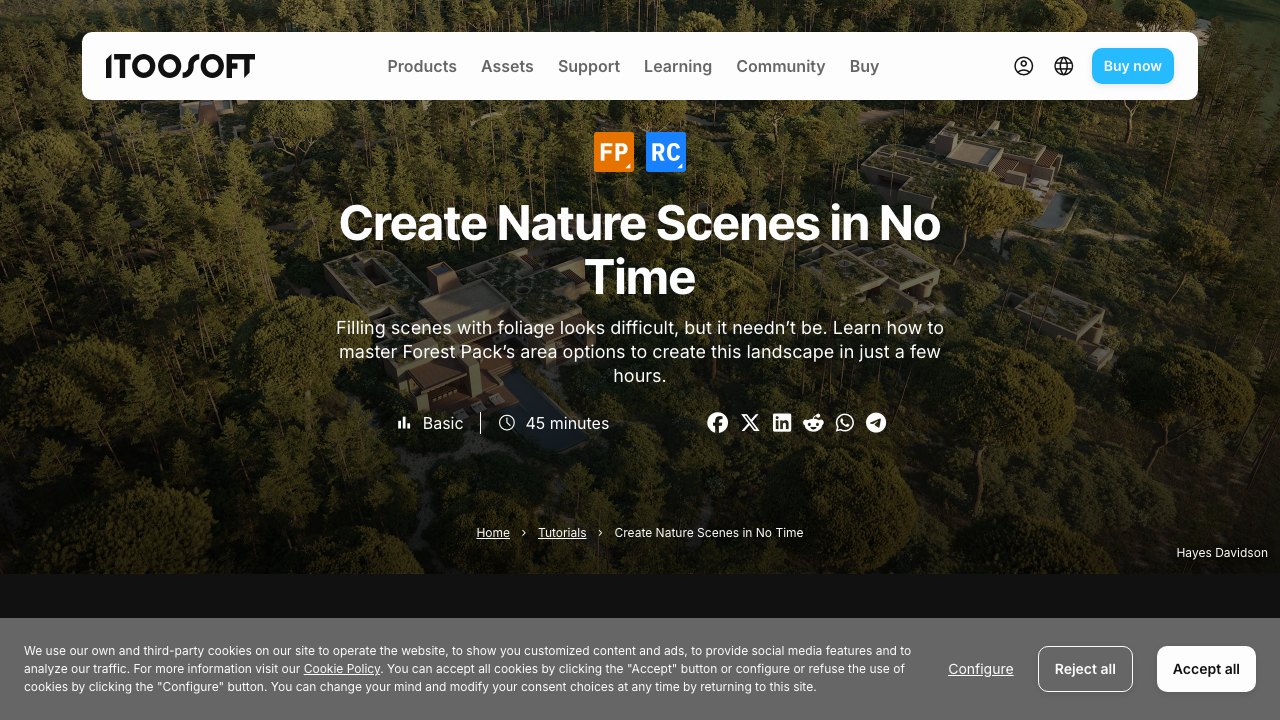Open the Assets menu
Screen dimensions: 1280x720
(x=507, y=66)
